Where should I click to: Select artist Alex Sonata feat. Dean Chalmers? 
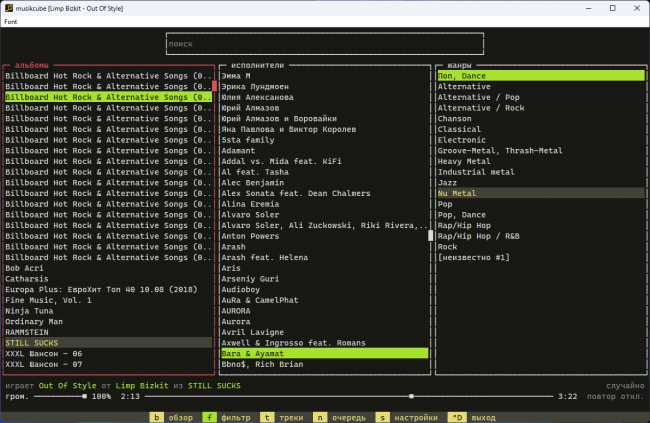[x=325, y=193]
